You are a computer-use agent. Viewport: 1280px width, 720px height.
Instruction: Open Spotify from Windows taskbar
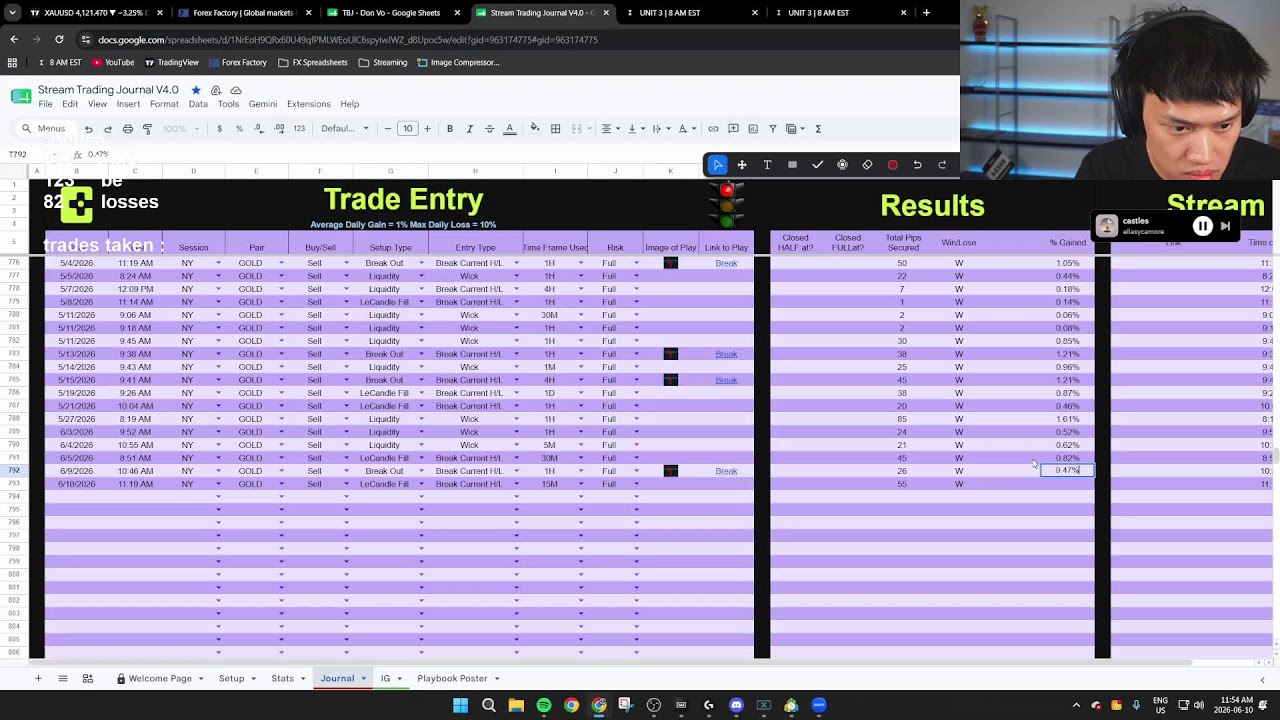pyautogui.click(x=543, y=705)
